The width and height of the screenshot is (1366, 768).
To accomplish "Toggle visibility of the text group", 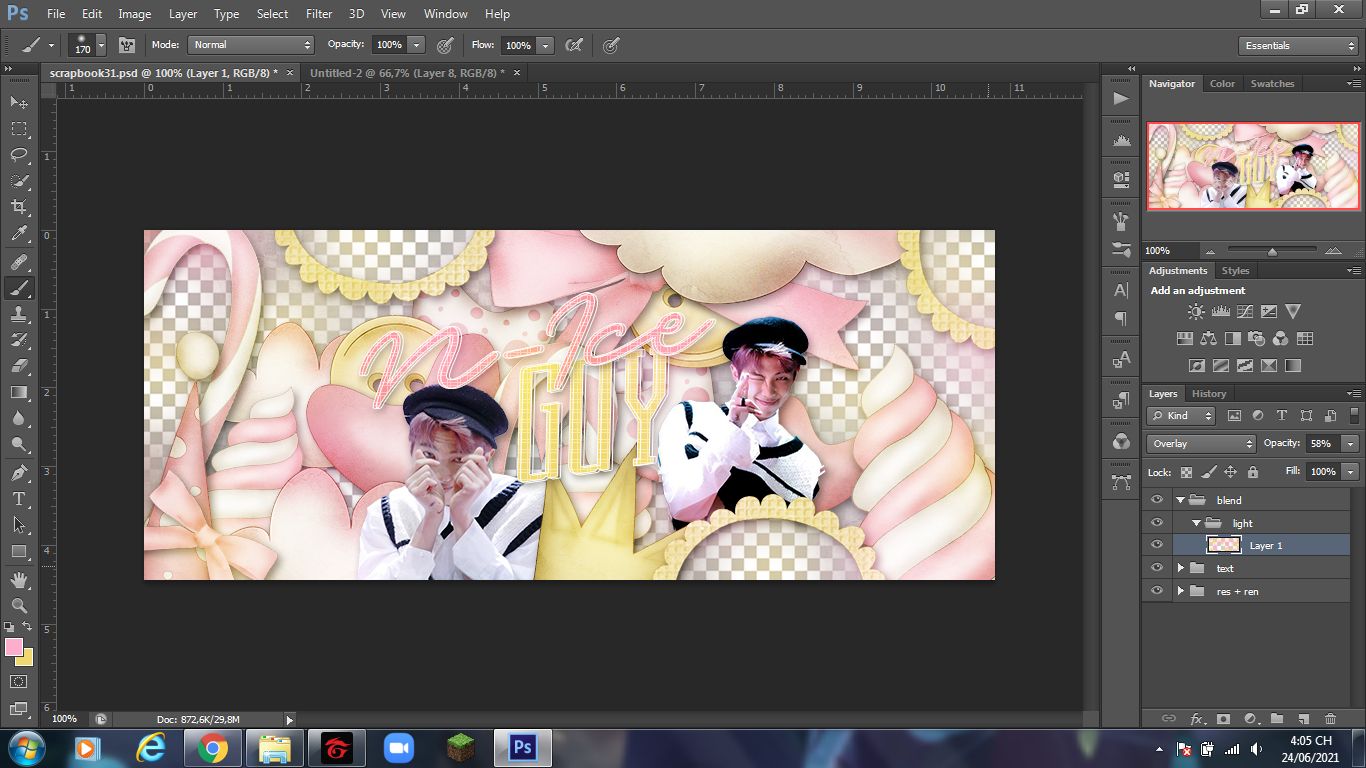I will 1157,568.
